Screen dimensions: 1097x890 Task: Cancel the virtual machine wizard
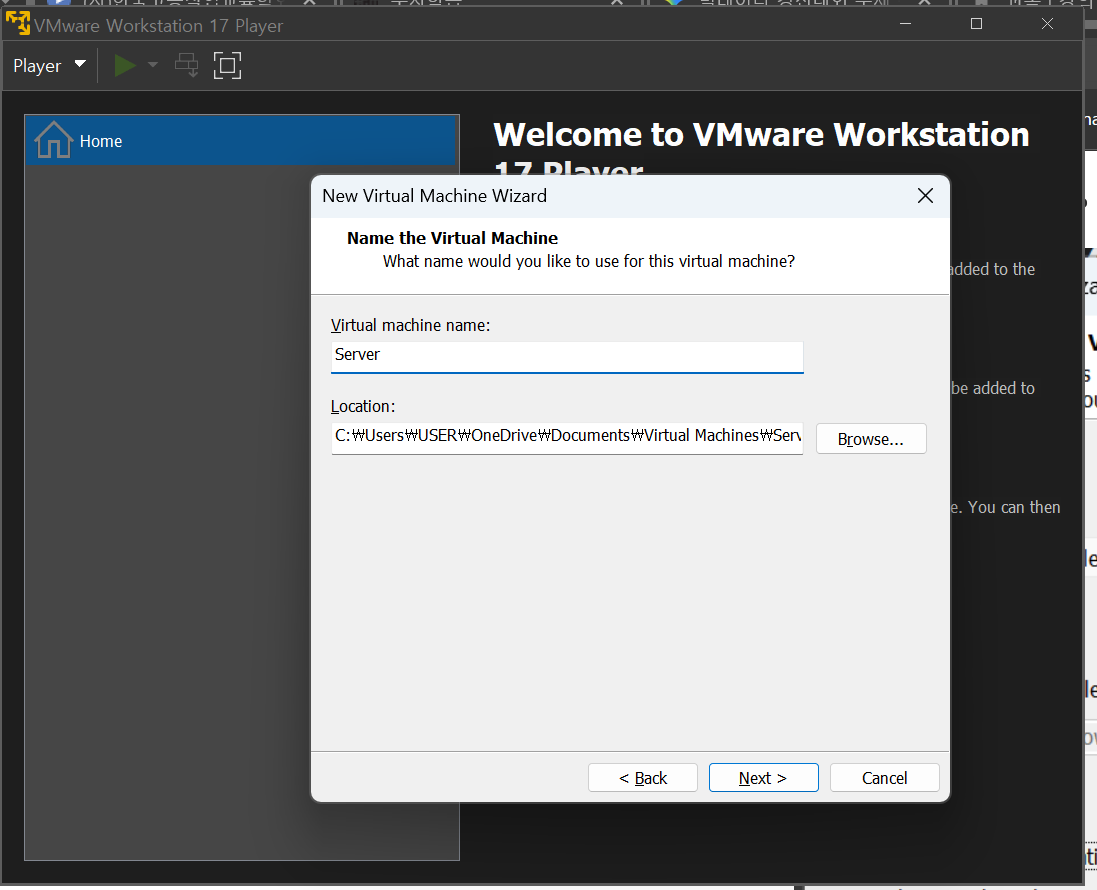884,777
